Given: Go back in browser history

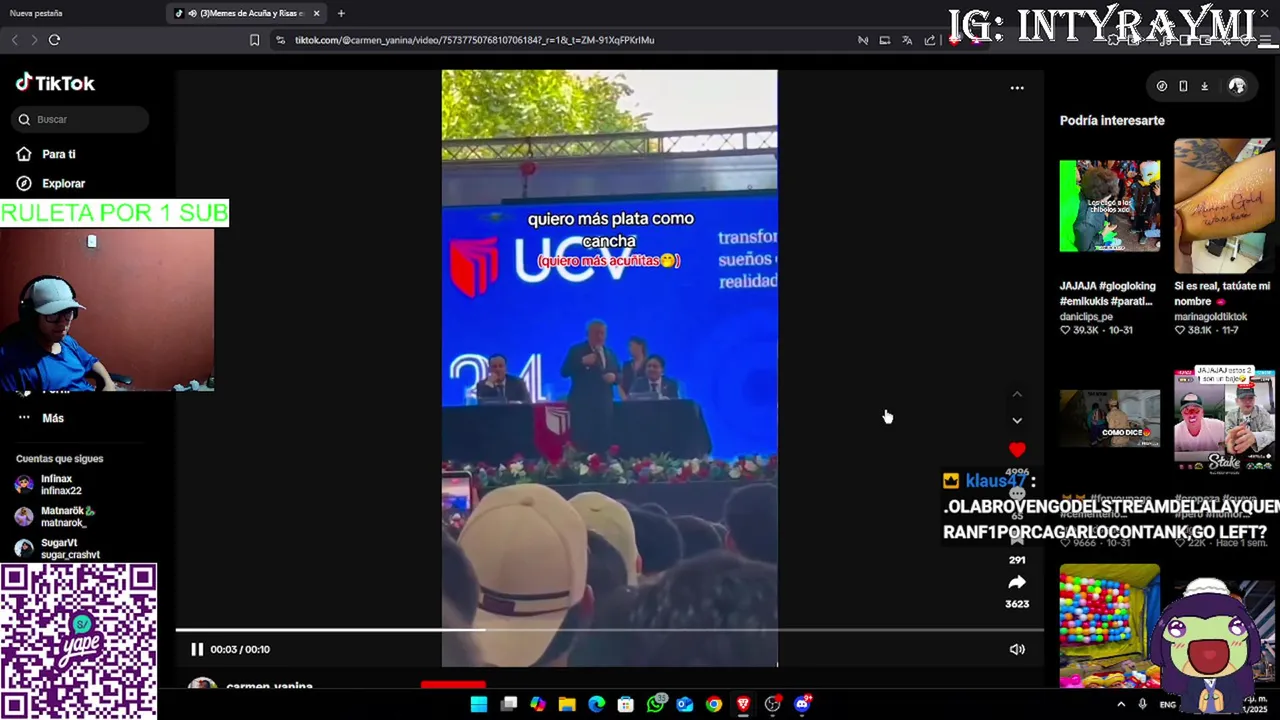Looking at the screenshot, I should tap(14, 40).
